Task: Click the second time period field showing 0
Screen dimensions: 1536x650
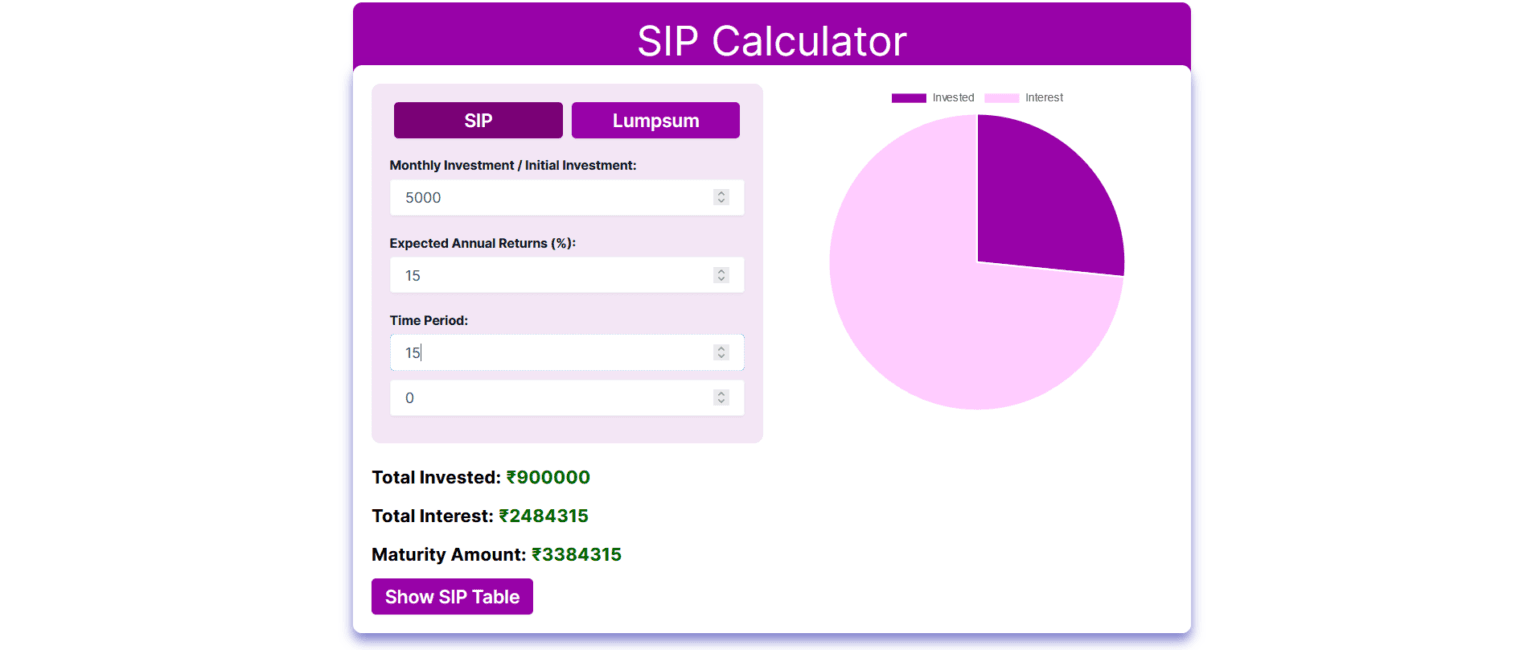Action: tap(567, 398)
